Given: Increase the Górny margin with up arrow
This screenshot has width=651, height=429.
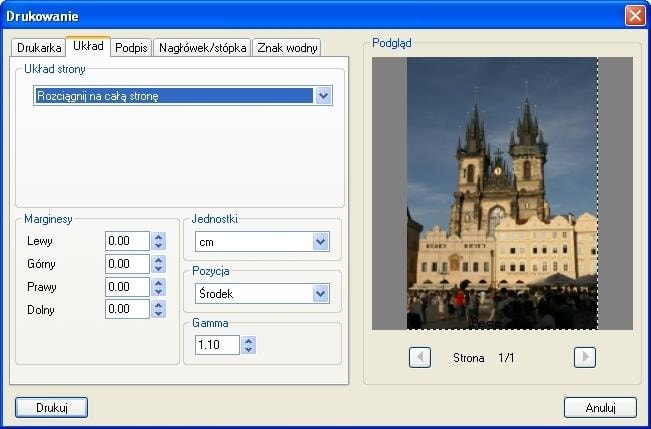Looking at the screenshot, I should [x=158, y=260].
